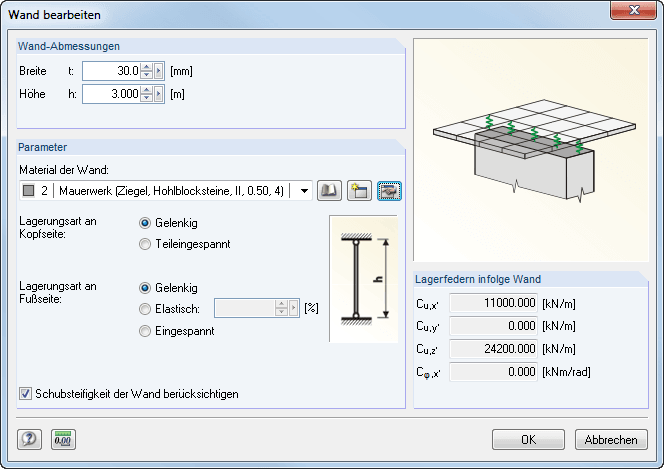The height and width of the screenshot is (469, 664).
Task: Click the units and decimal places icon
Action: pyautogui.click(x=62, y=439)
